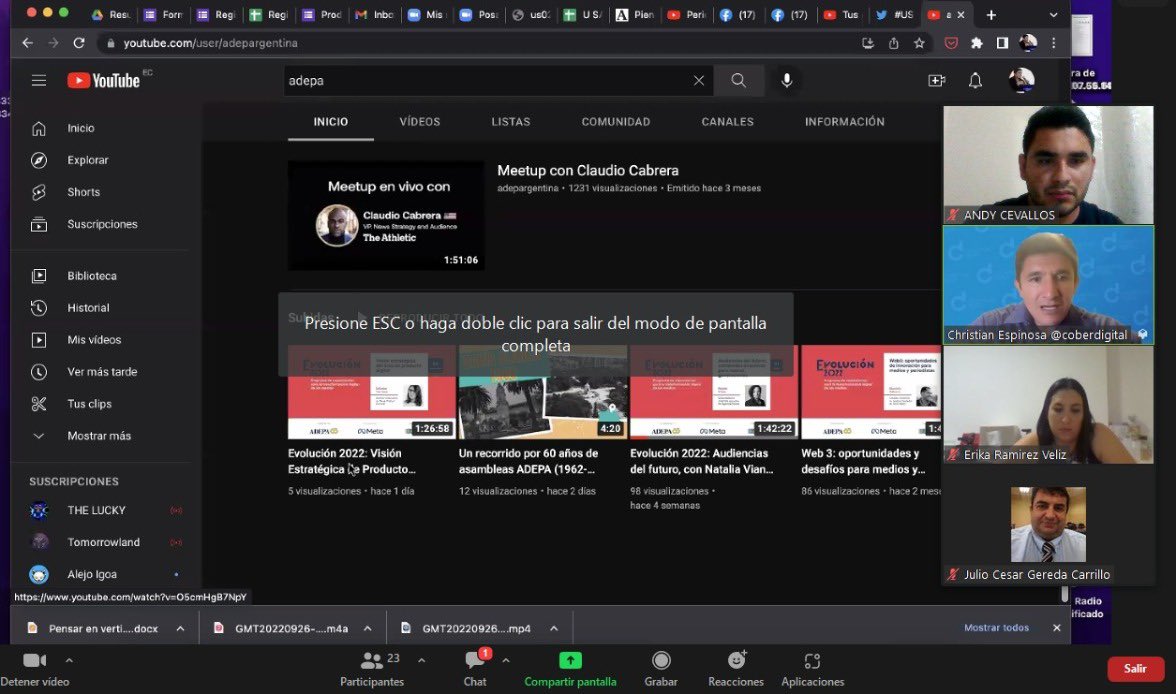Open arrow menu next to Participantes
This screenshot has height=694, width=1176.
point(422,660)
